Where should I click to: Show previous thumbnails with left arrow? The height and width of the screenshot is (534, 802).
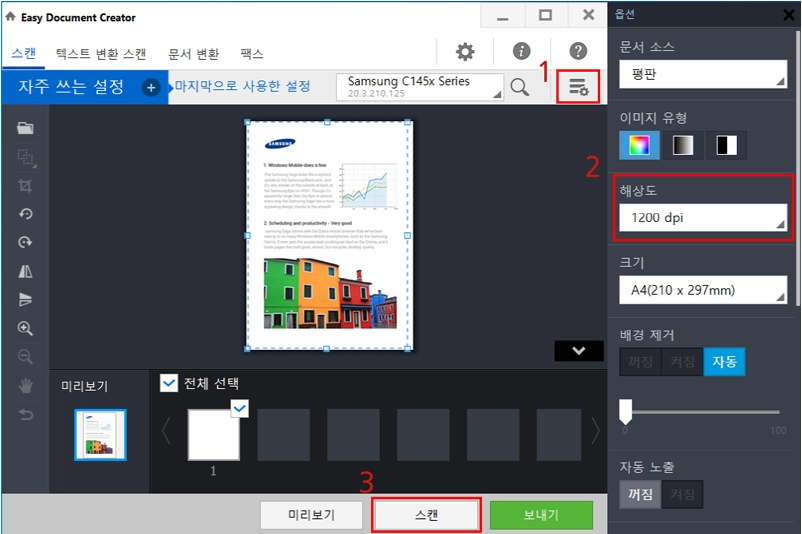(166, 431)
